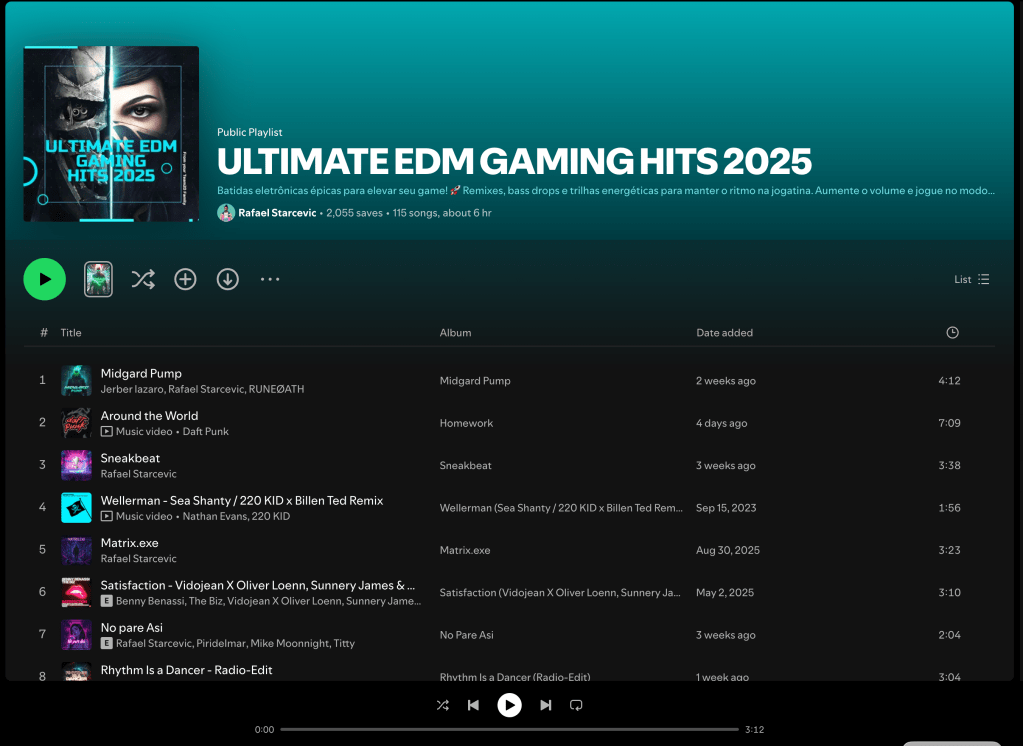The width and height of the screenshot is (1023, 746).
Task: Open the Daft Punk artist link
Action: pos(206,431)
